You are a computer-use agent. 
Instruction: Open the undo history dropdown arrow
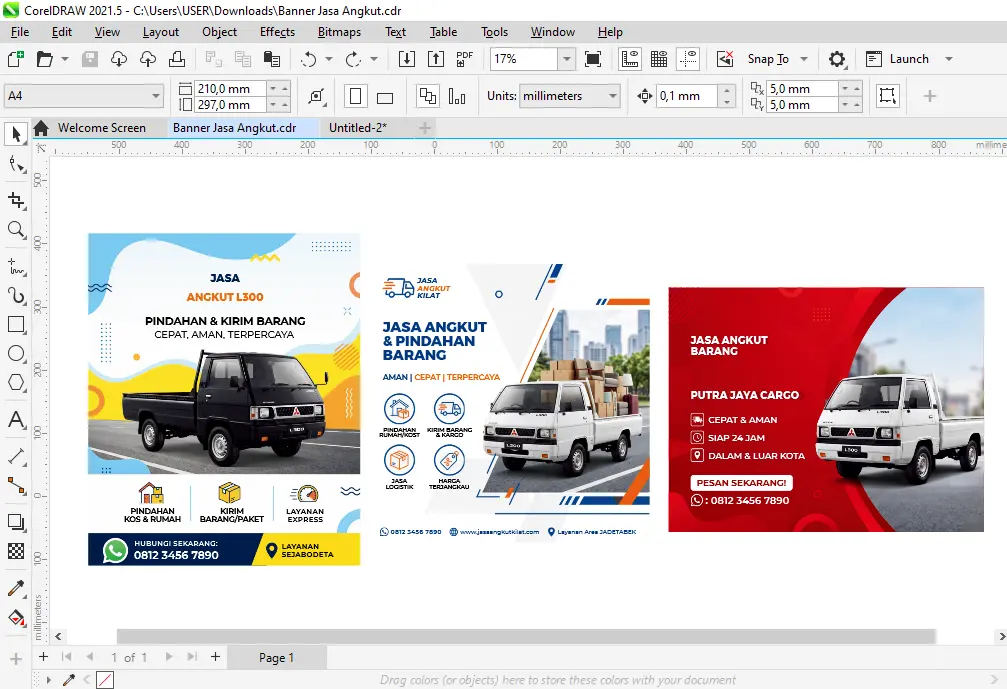pyautogui.click(x=329, y=59)
